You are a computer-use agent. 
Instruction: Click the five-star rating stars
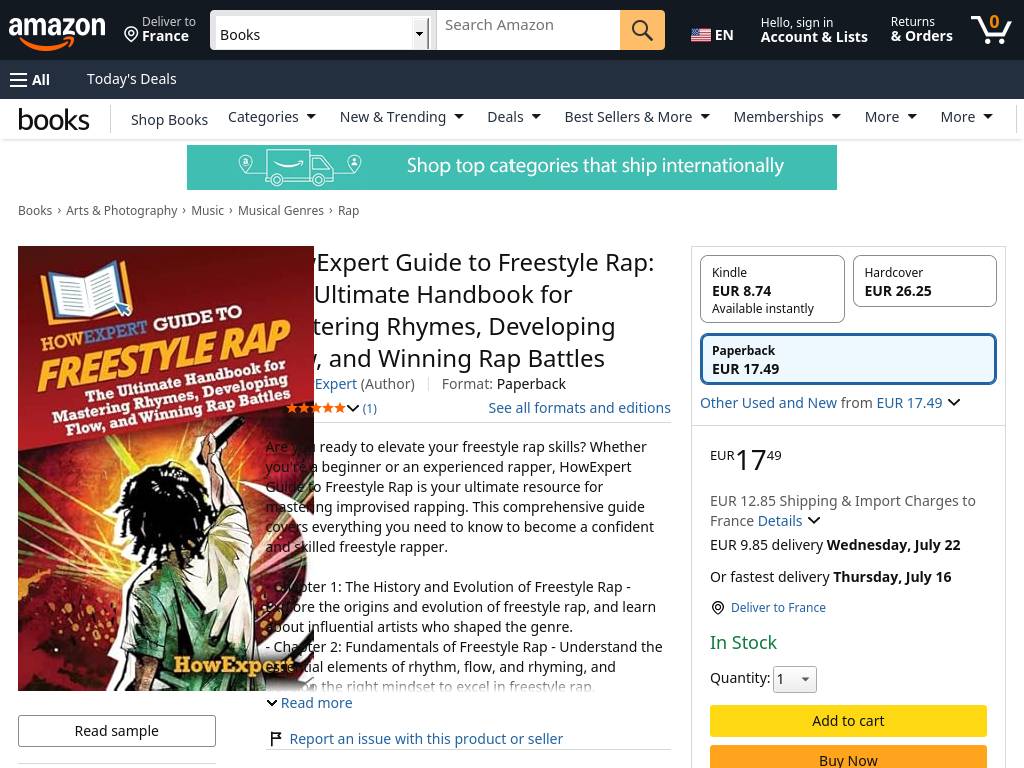316,408
